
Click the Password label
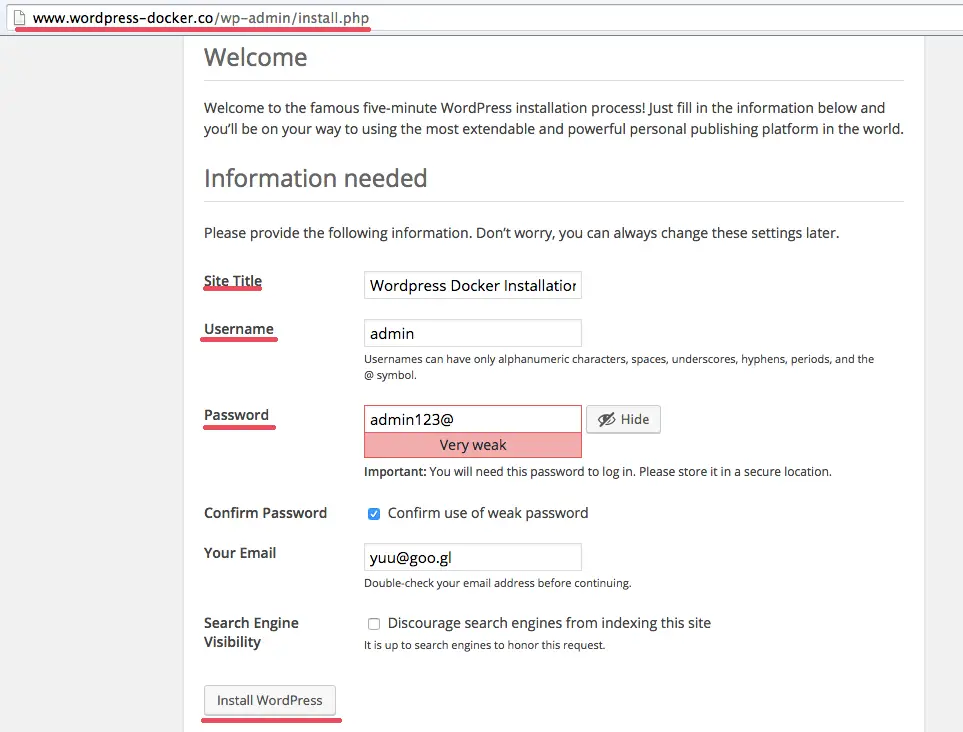(236, 415)
